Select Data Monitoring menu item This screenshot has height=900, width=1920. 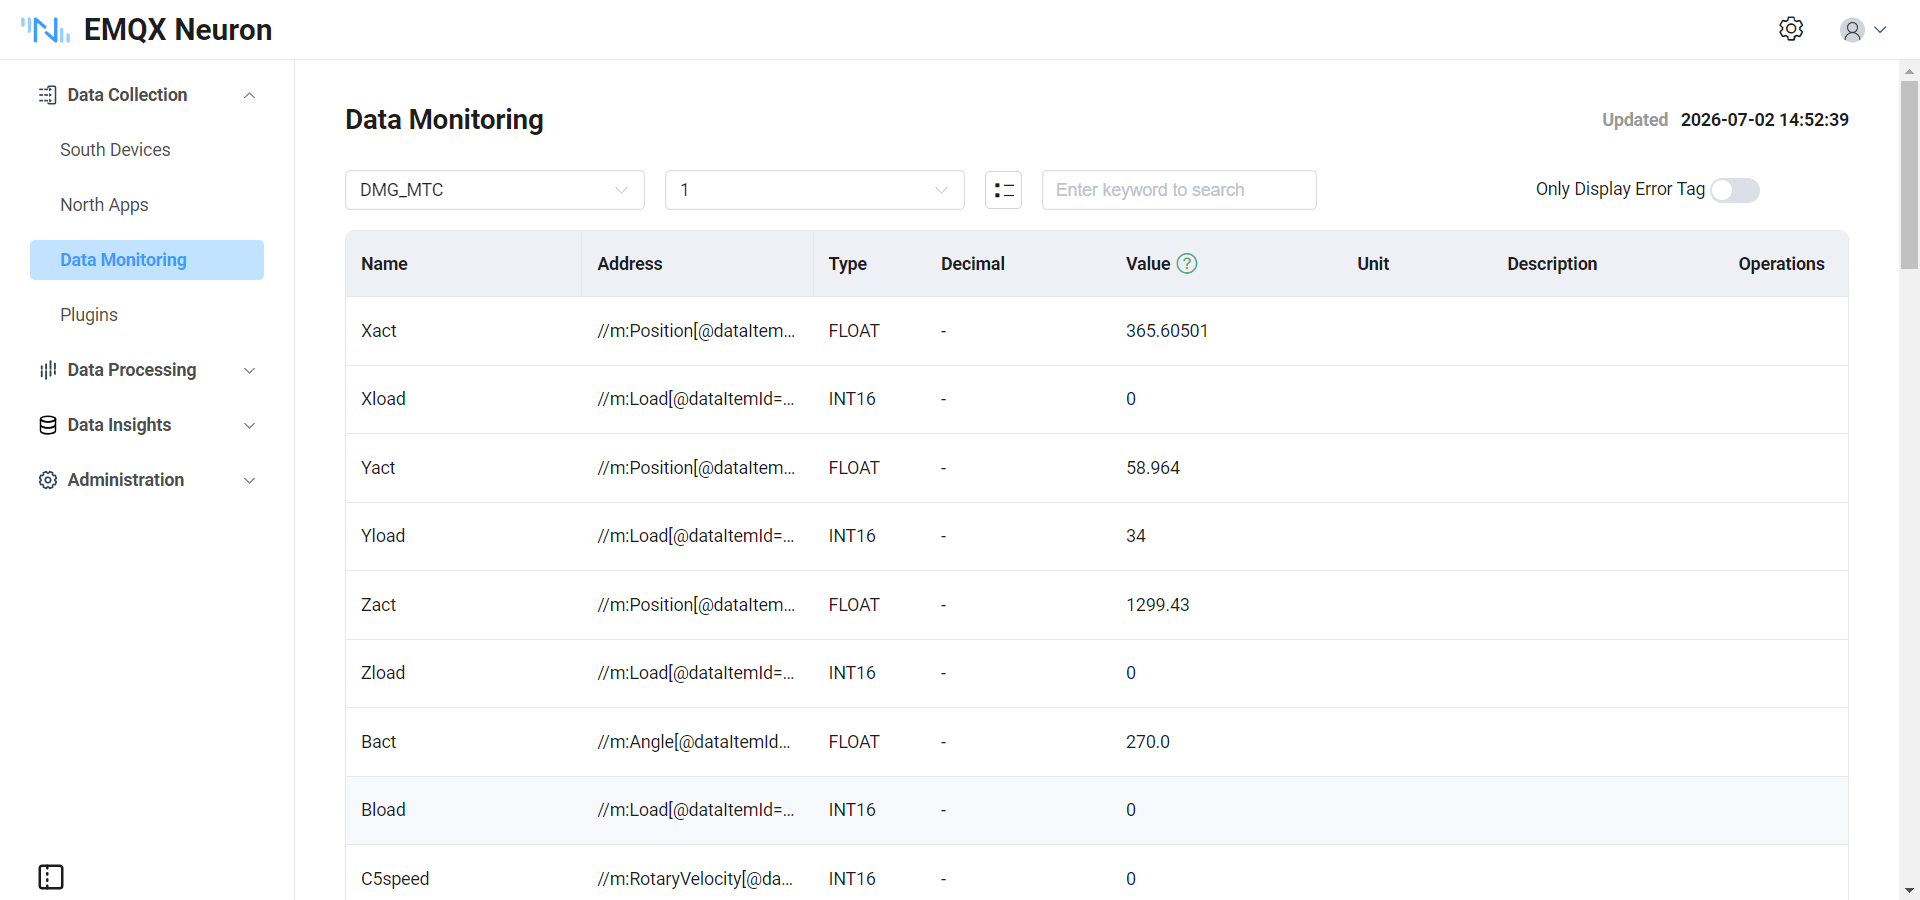pos(147,260)
